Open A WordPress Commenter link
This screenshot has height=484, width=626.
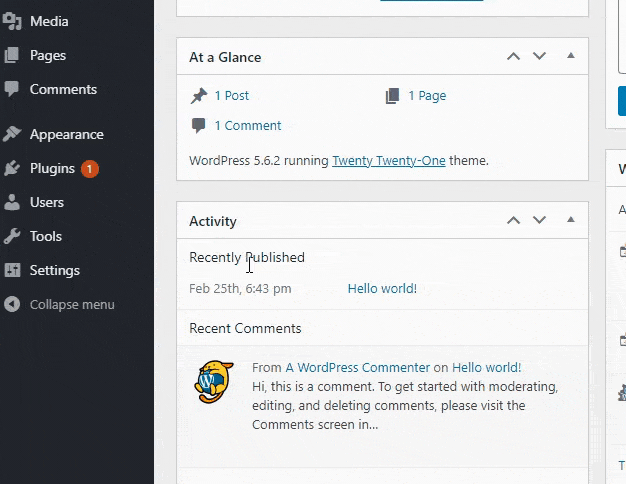[358, 368]
